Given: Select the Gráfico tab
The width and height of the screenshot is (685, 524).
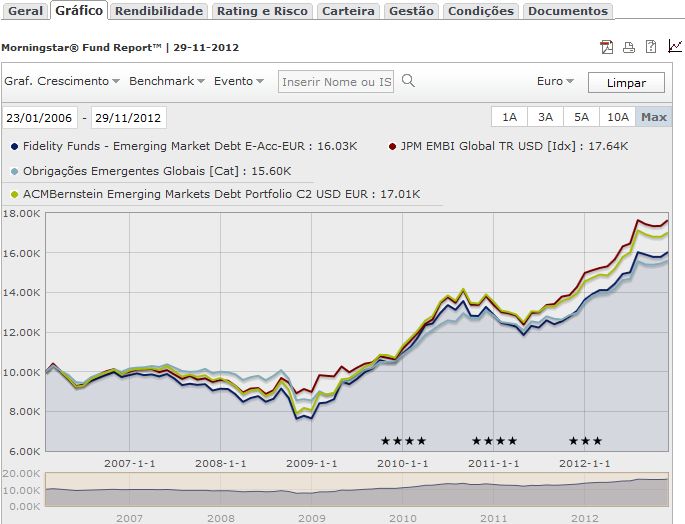Looking at the screenshot, I should pos(79,10).
